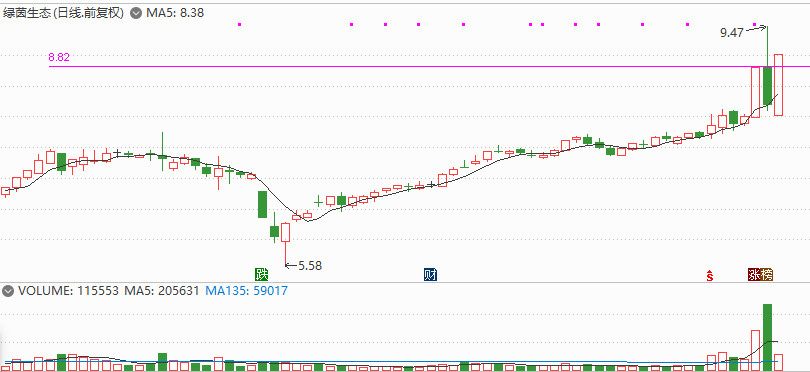
Task: Click the brown 涨榜 marker icon
Action: click(761, 274)
